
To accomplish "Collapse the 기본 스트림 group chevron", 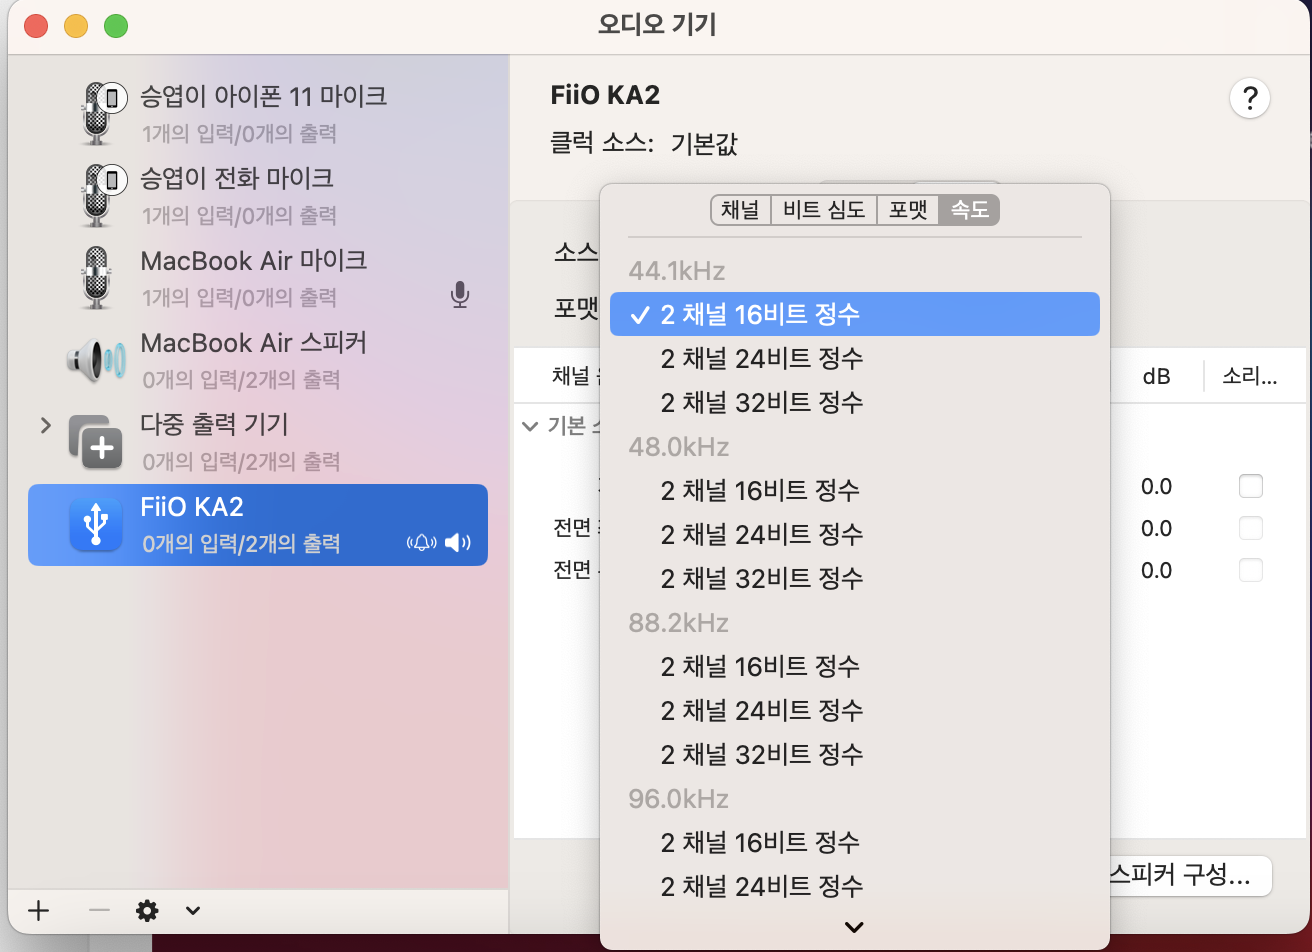I will point(529,427).
